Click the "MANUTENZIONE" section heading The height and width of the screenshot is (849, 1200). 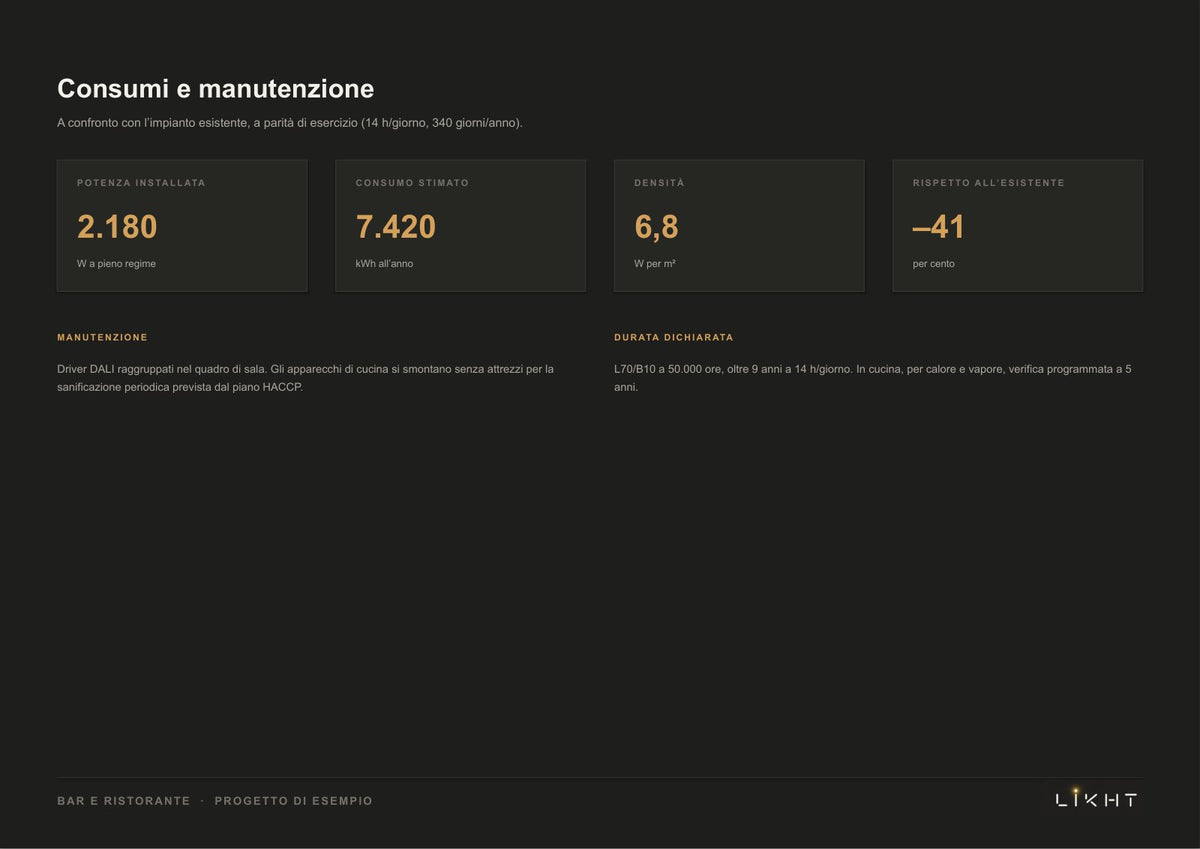[x=102, y=338]
